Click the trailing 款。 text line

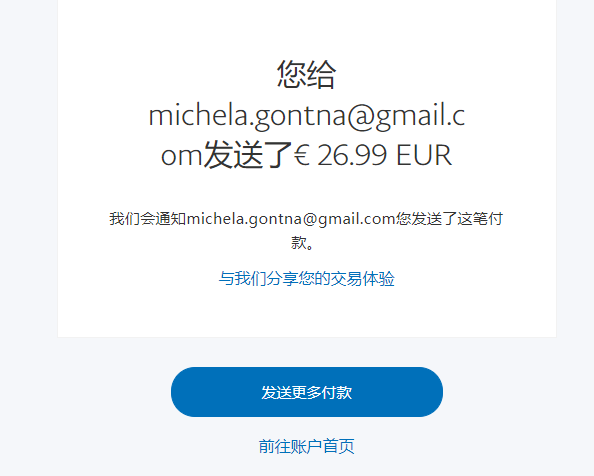pos(302,243)
